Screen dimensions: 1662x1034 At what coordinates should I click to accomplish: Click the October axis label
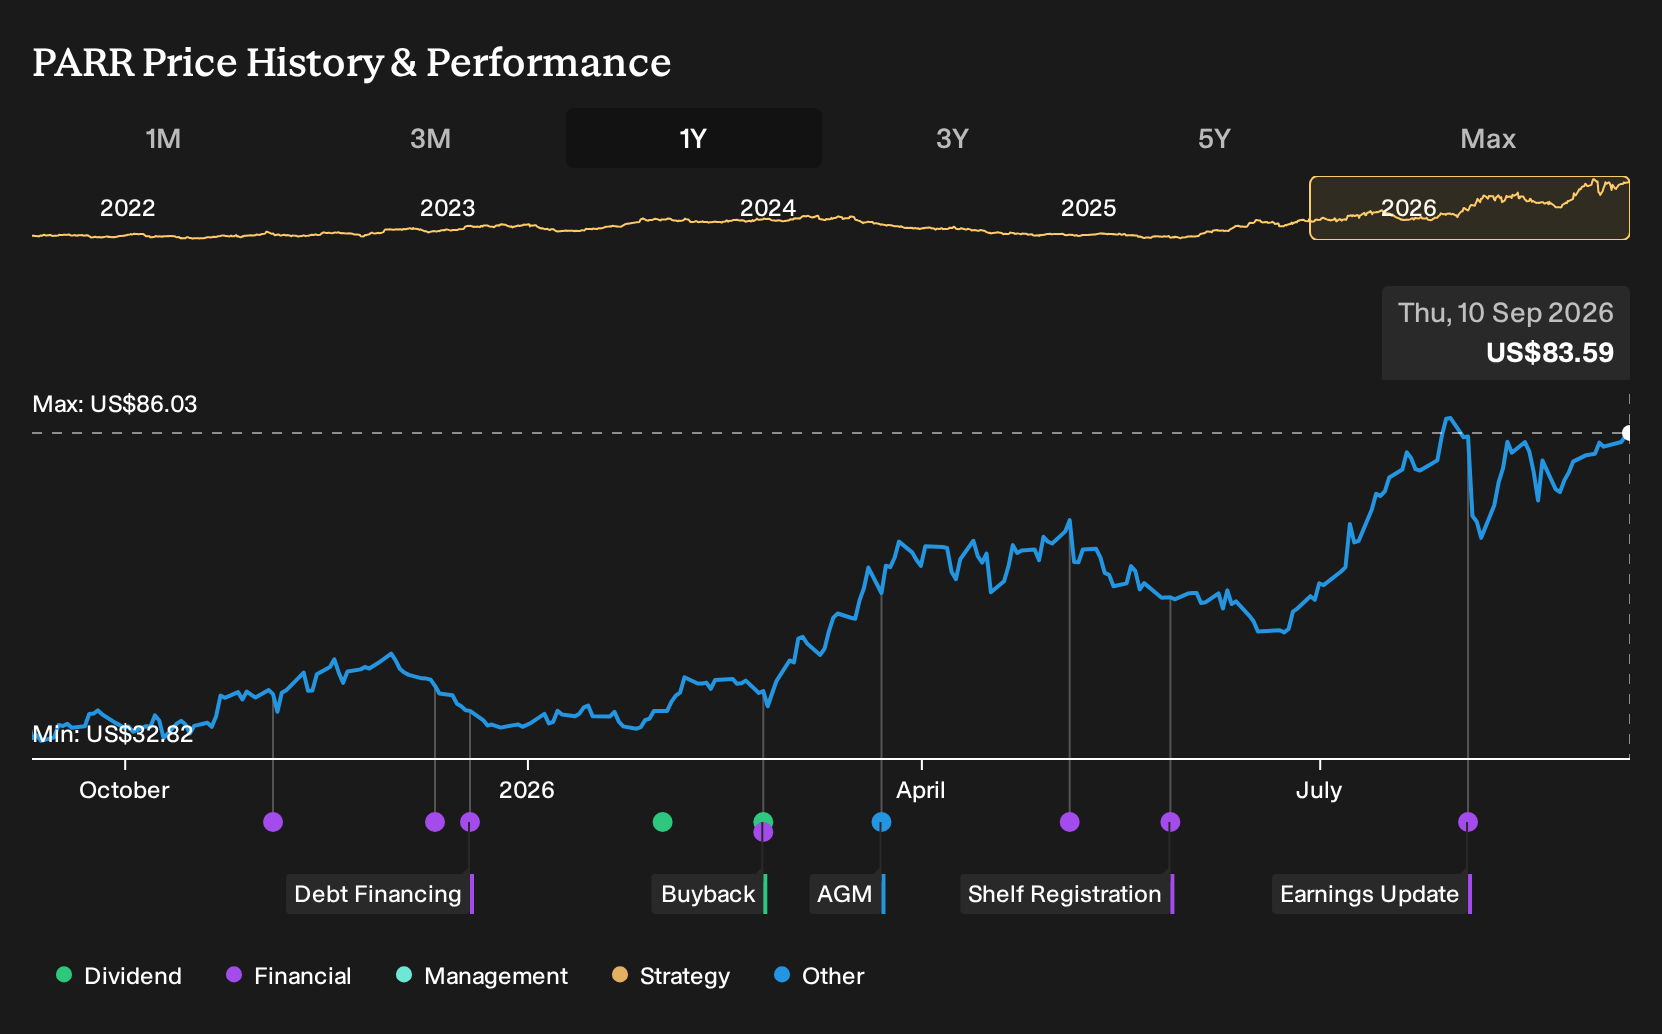tap(124, 790)
